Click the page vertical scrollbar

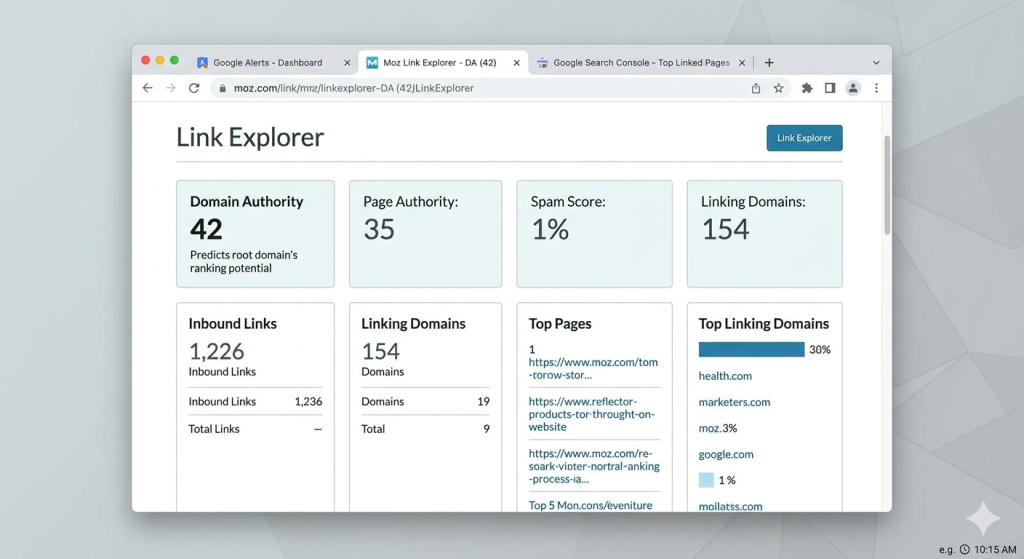(x=886, y=185)
